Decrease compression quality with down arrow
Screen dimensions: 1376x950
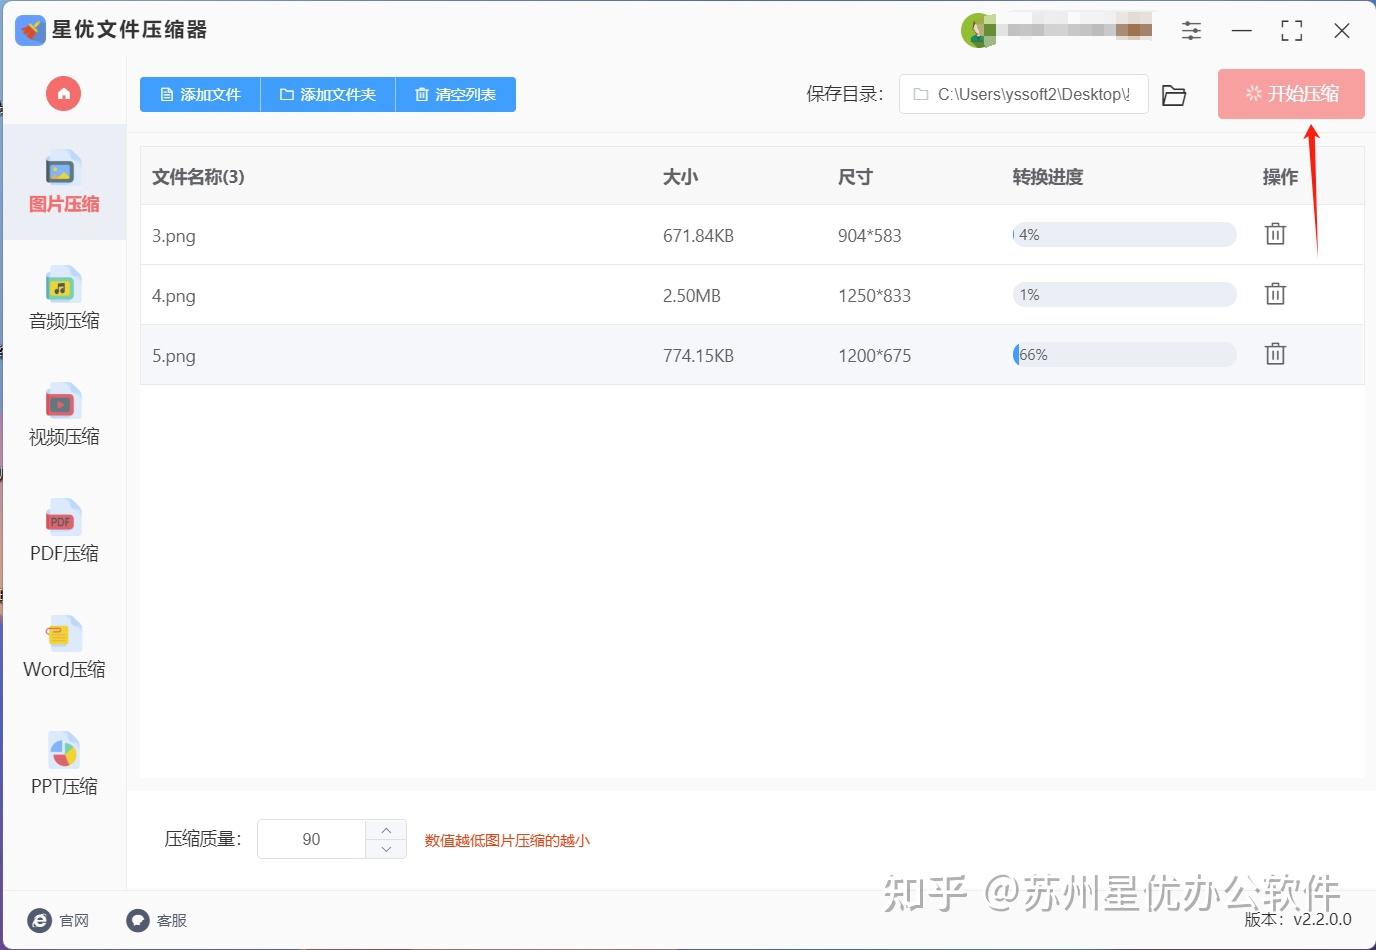click(x=386, y=849)
